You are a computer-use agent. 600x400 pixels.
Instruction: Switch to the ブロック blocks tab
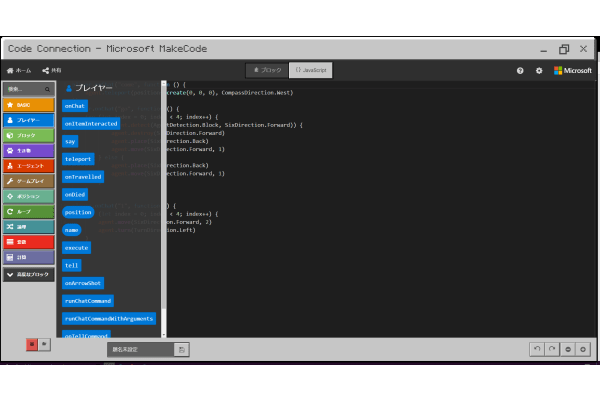pyautogui.click(x=267, y=70)
